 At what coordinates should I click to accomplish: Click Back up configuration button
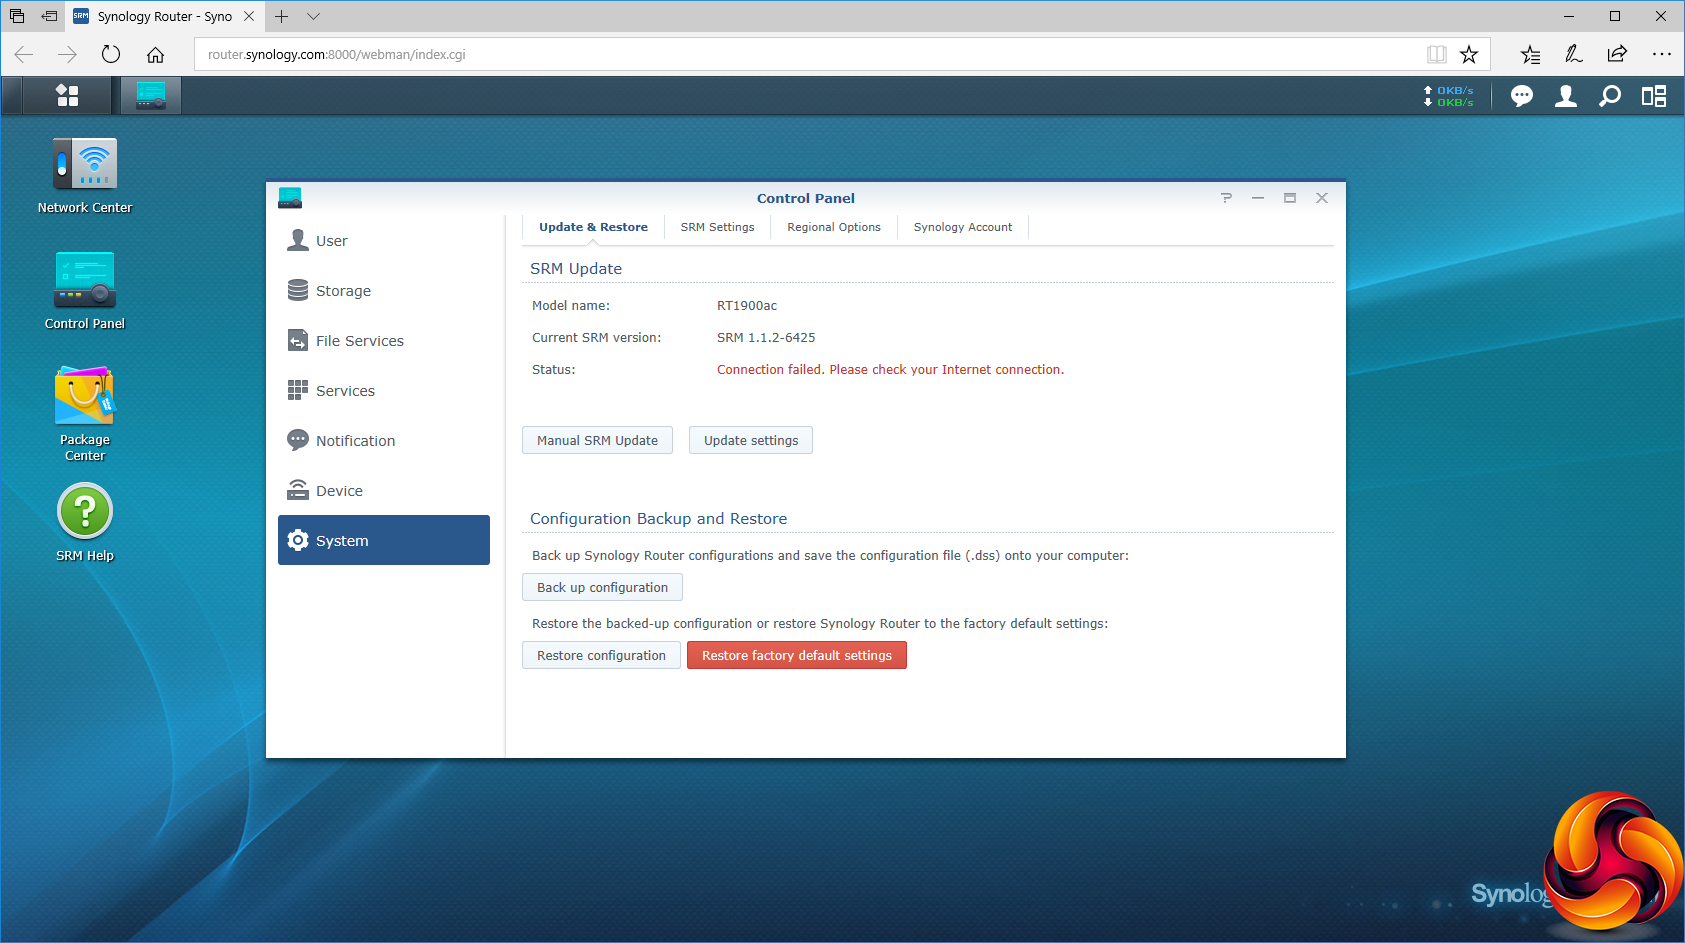[x=602, y=587]
